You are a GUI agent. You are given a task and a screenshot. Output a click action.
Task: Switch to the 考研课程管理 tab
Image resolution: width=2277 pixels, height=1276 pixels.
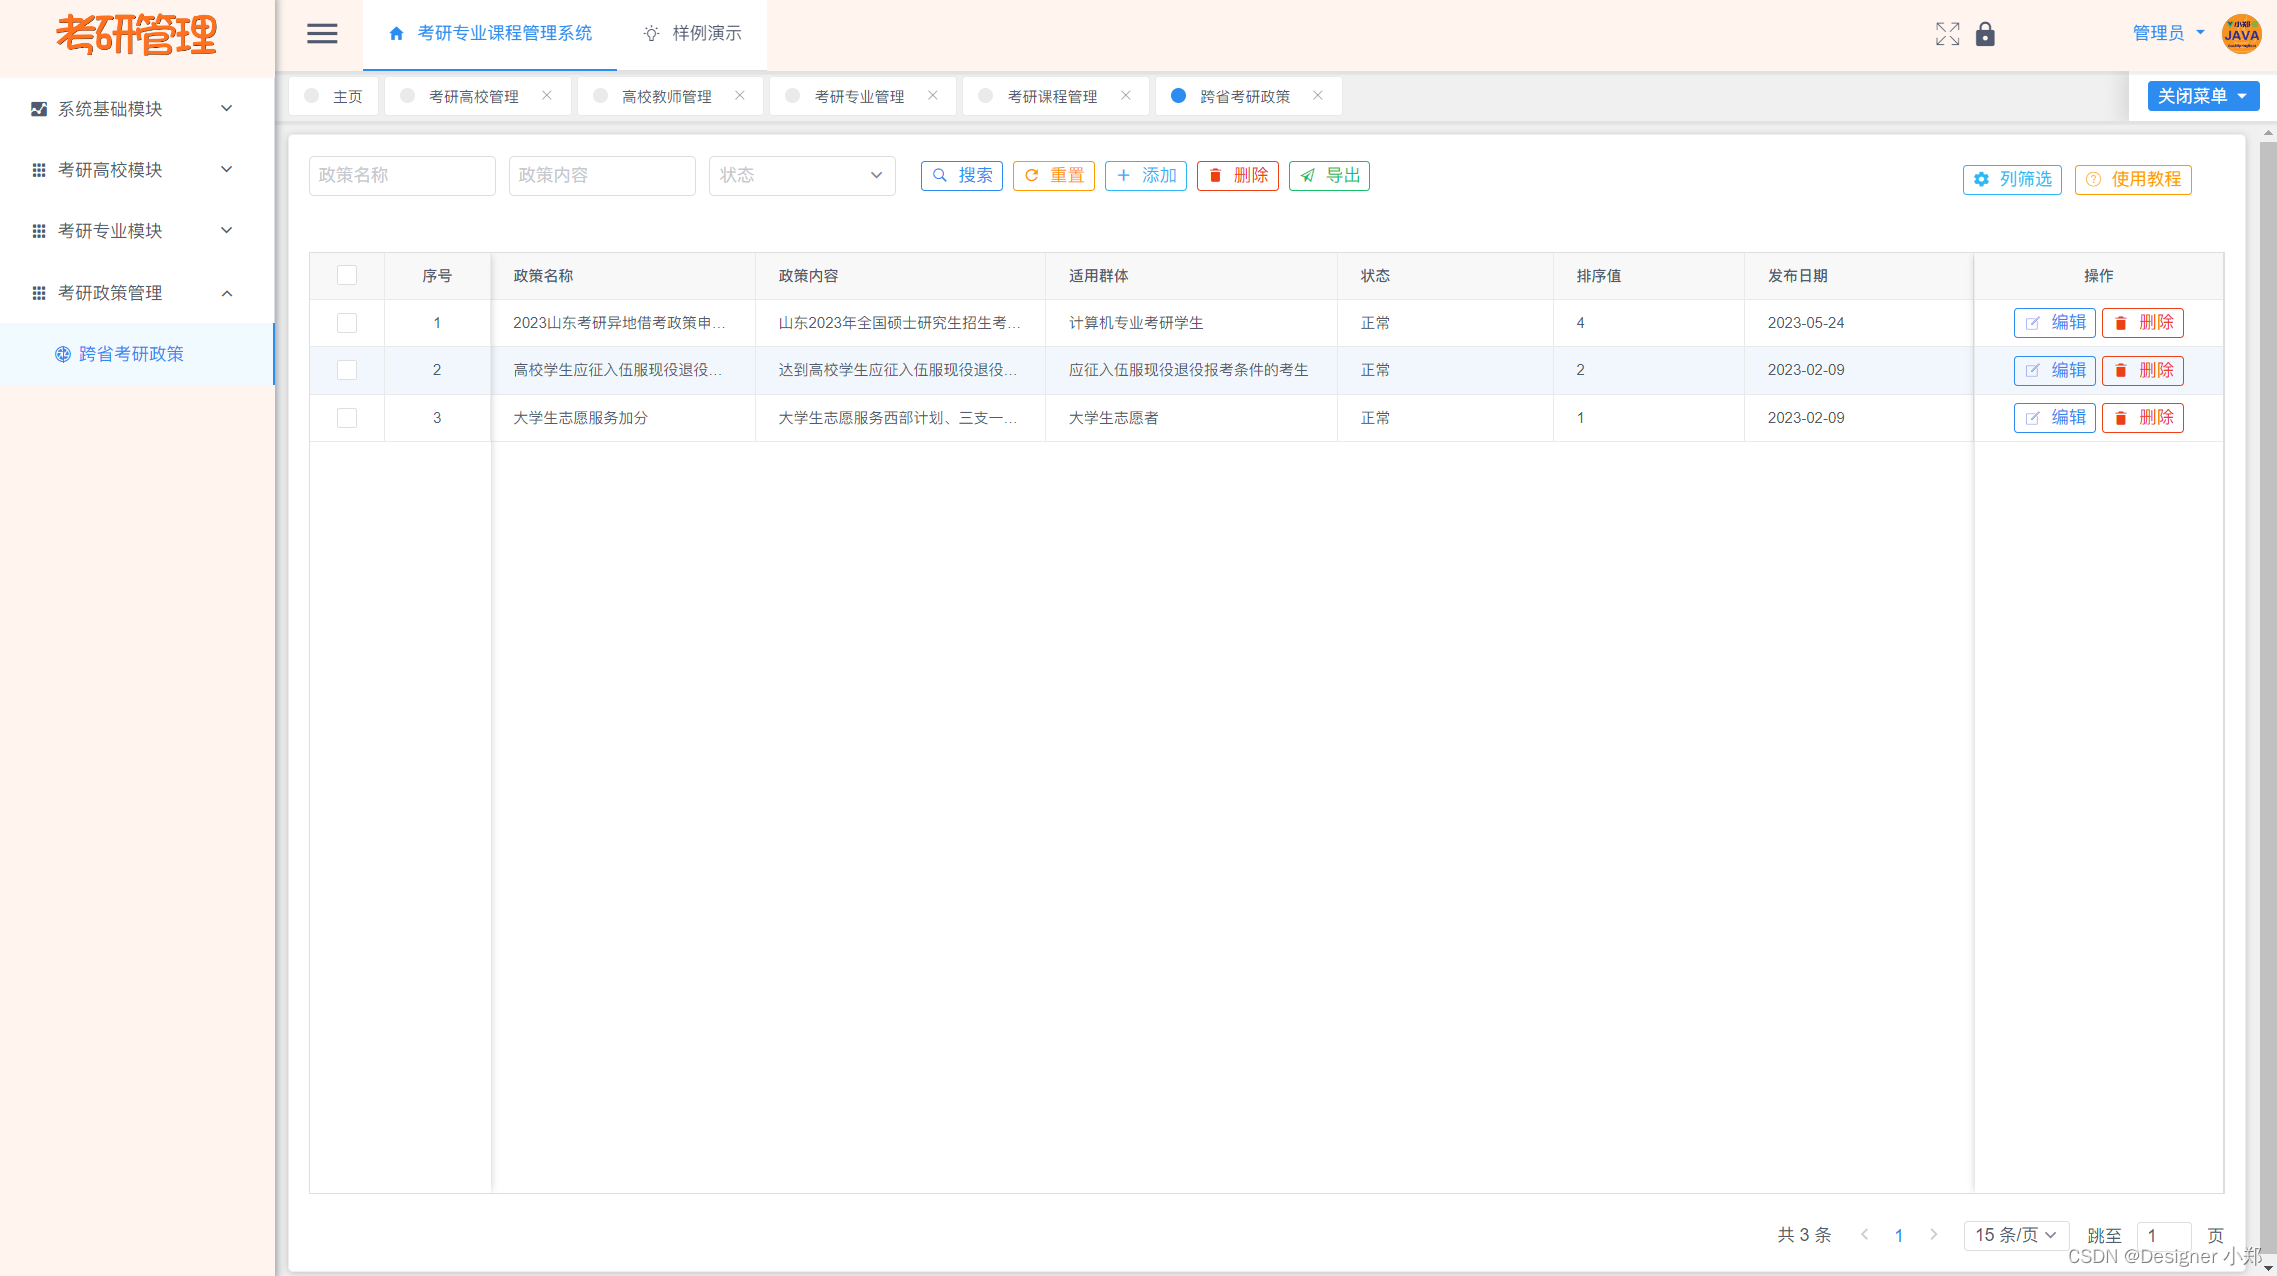click(x=1051, y=97)
